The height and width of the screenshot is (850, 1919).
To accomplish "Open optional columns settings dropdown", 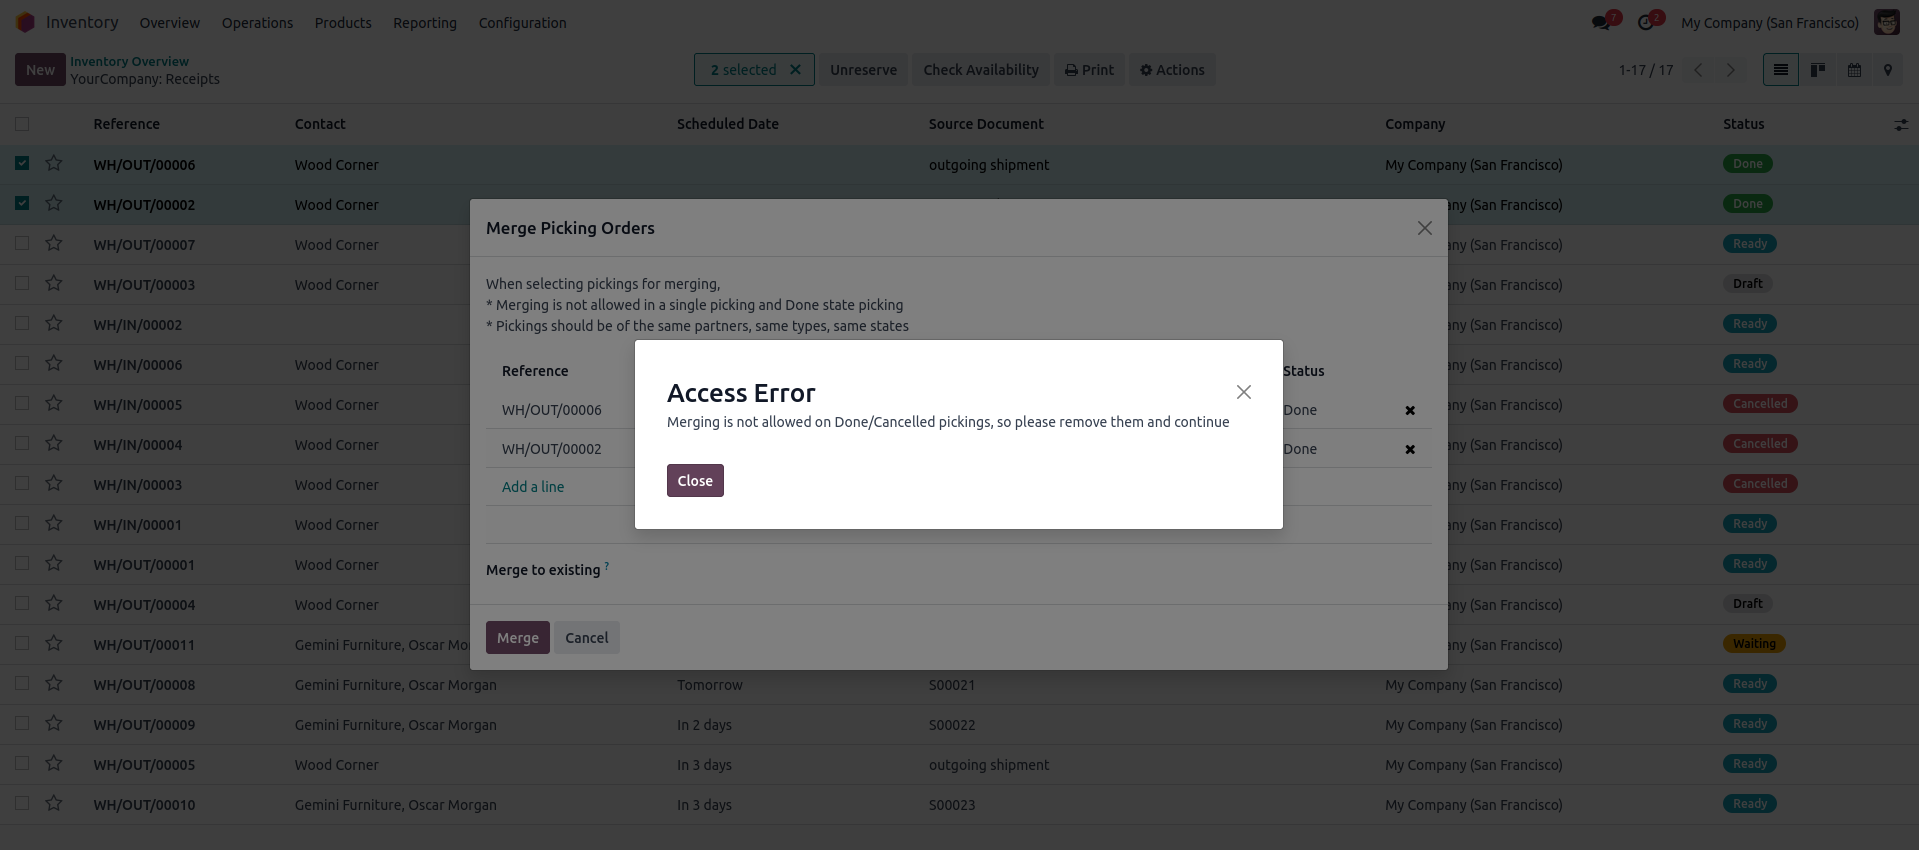I will coord(1900,125).
